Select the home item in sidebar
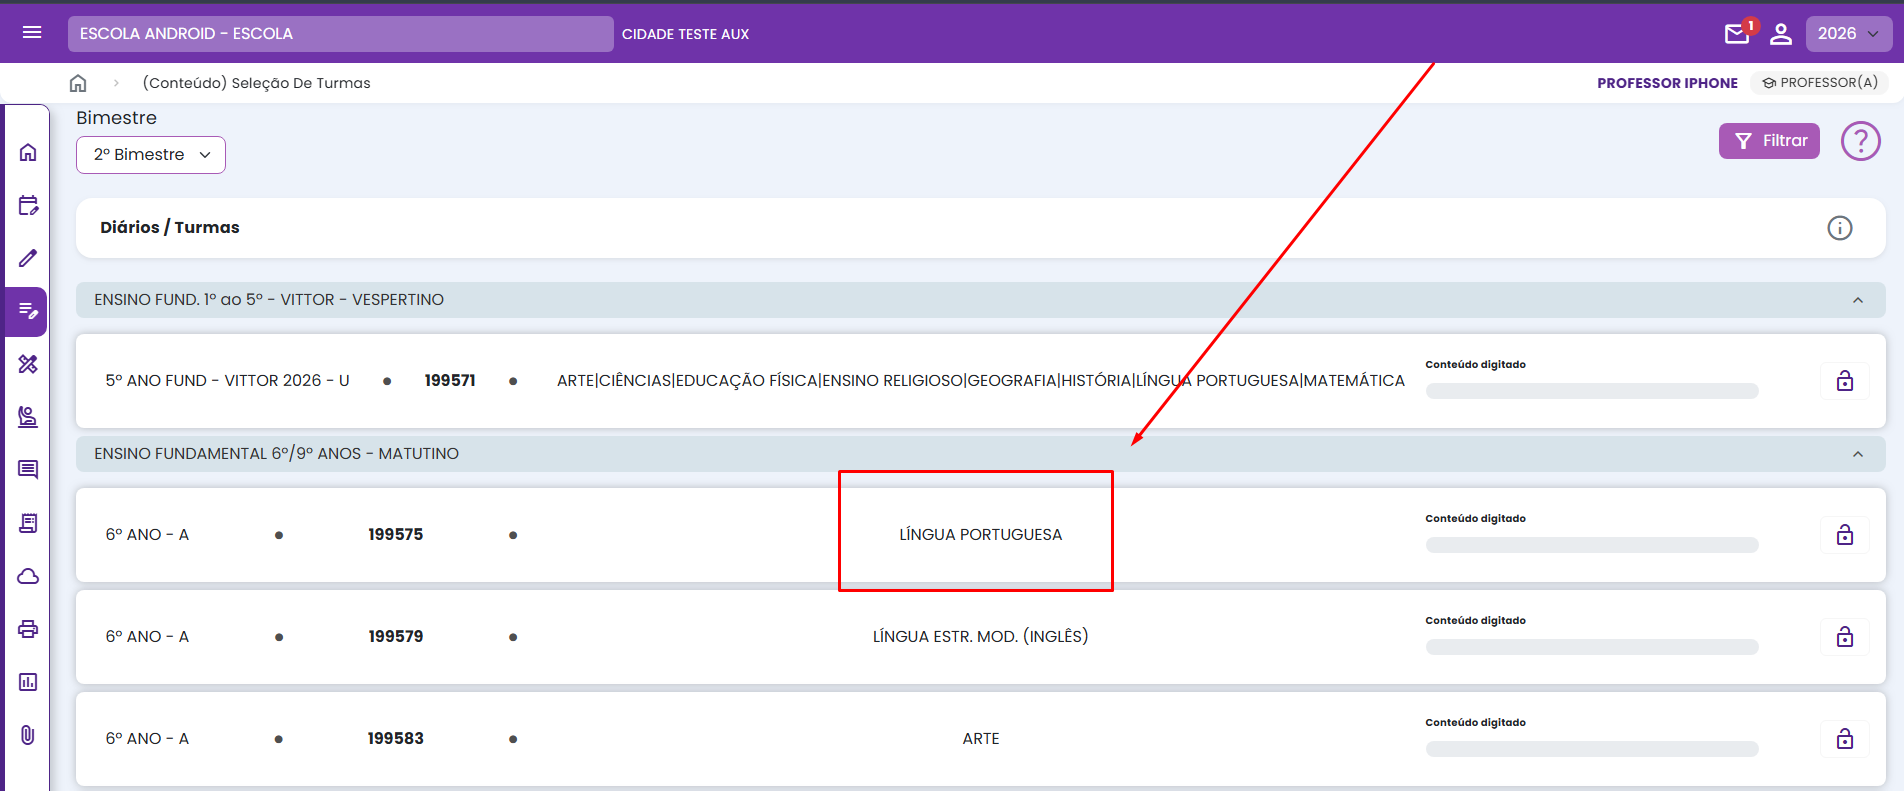 [x=28, y=152]
